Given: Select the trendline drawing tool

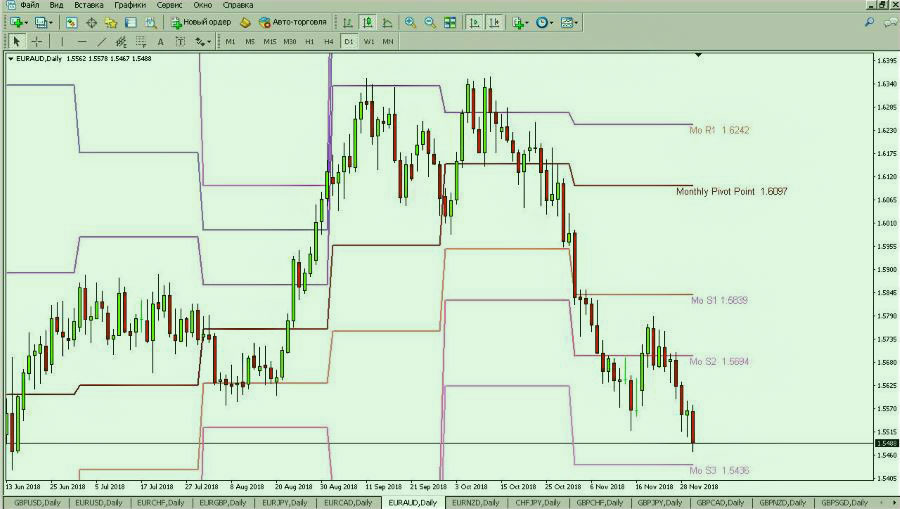Looking at the screenshot, I should [x=101, y=41].
